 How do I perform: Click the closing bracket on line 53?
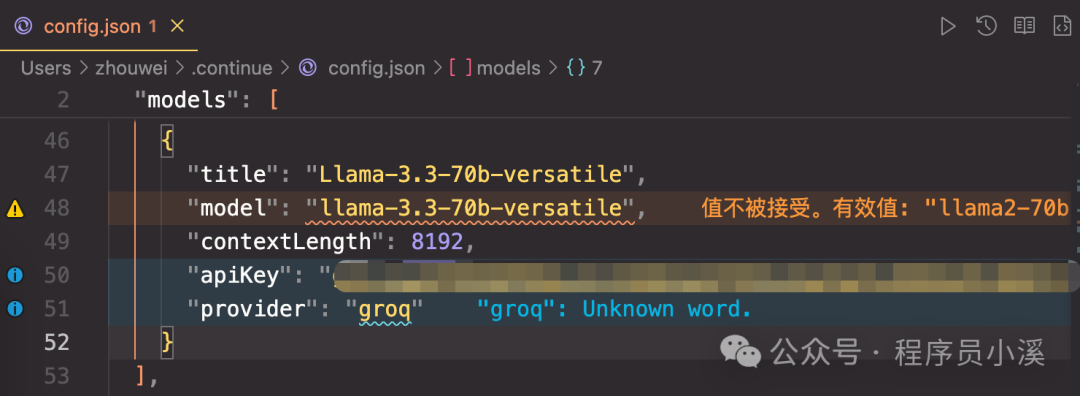[142, 376]
